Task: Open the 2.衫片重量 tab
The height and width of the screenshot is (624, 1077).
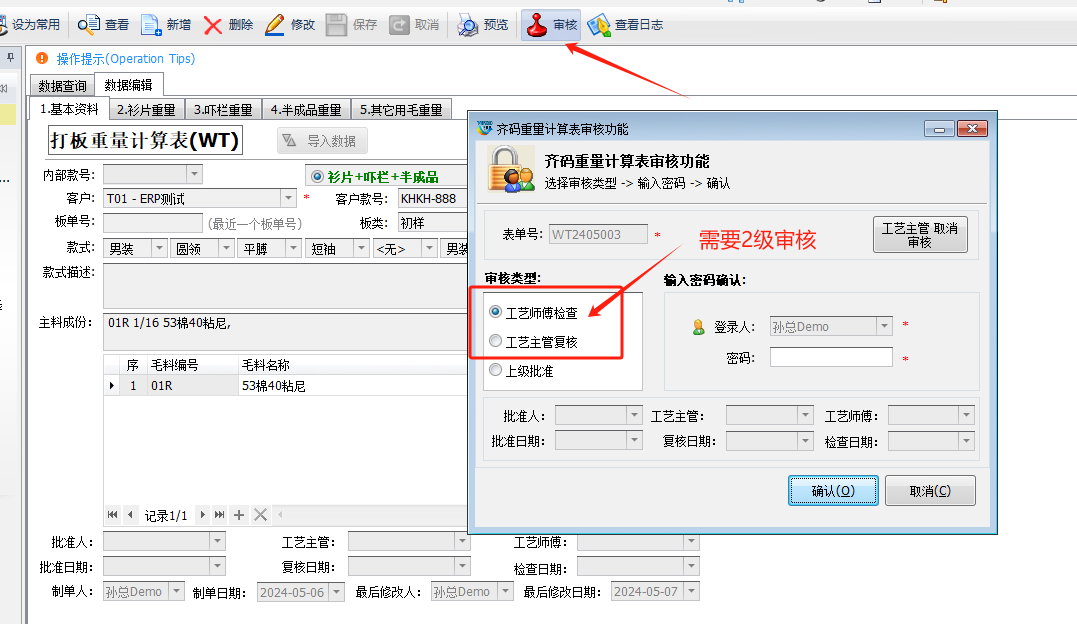Action: [146, 110]
